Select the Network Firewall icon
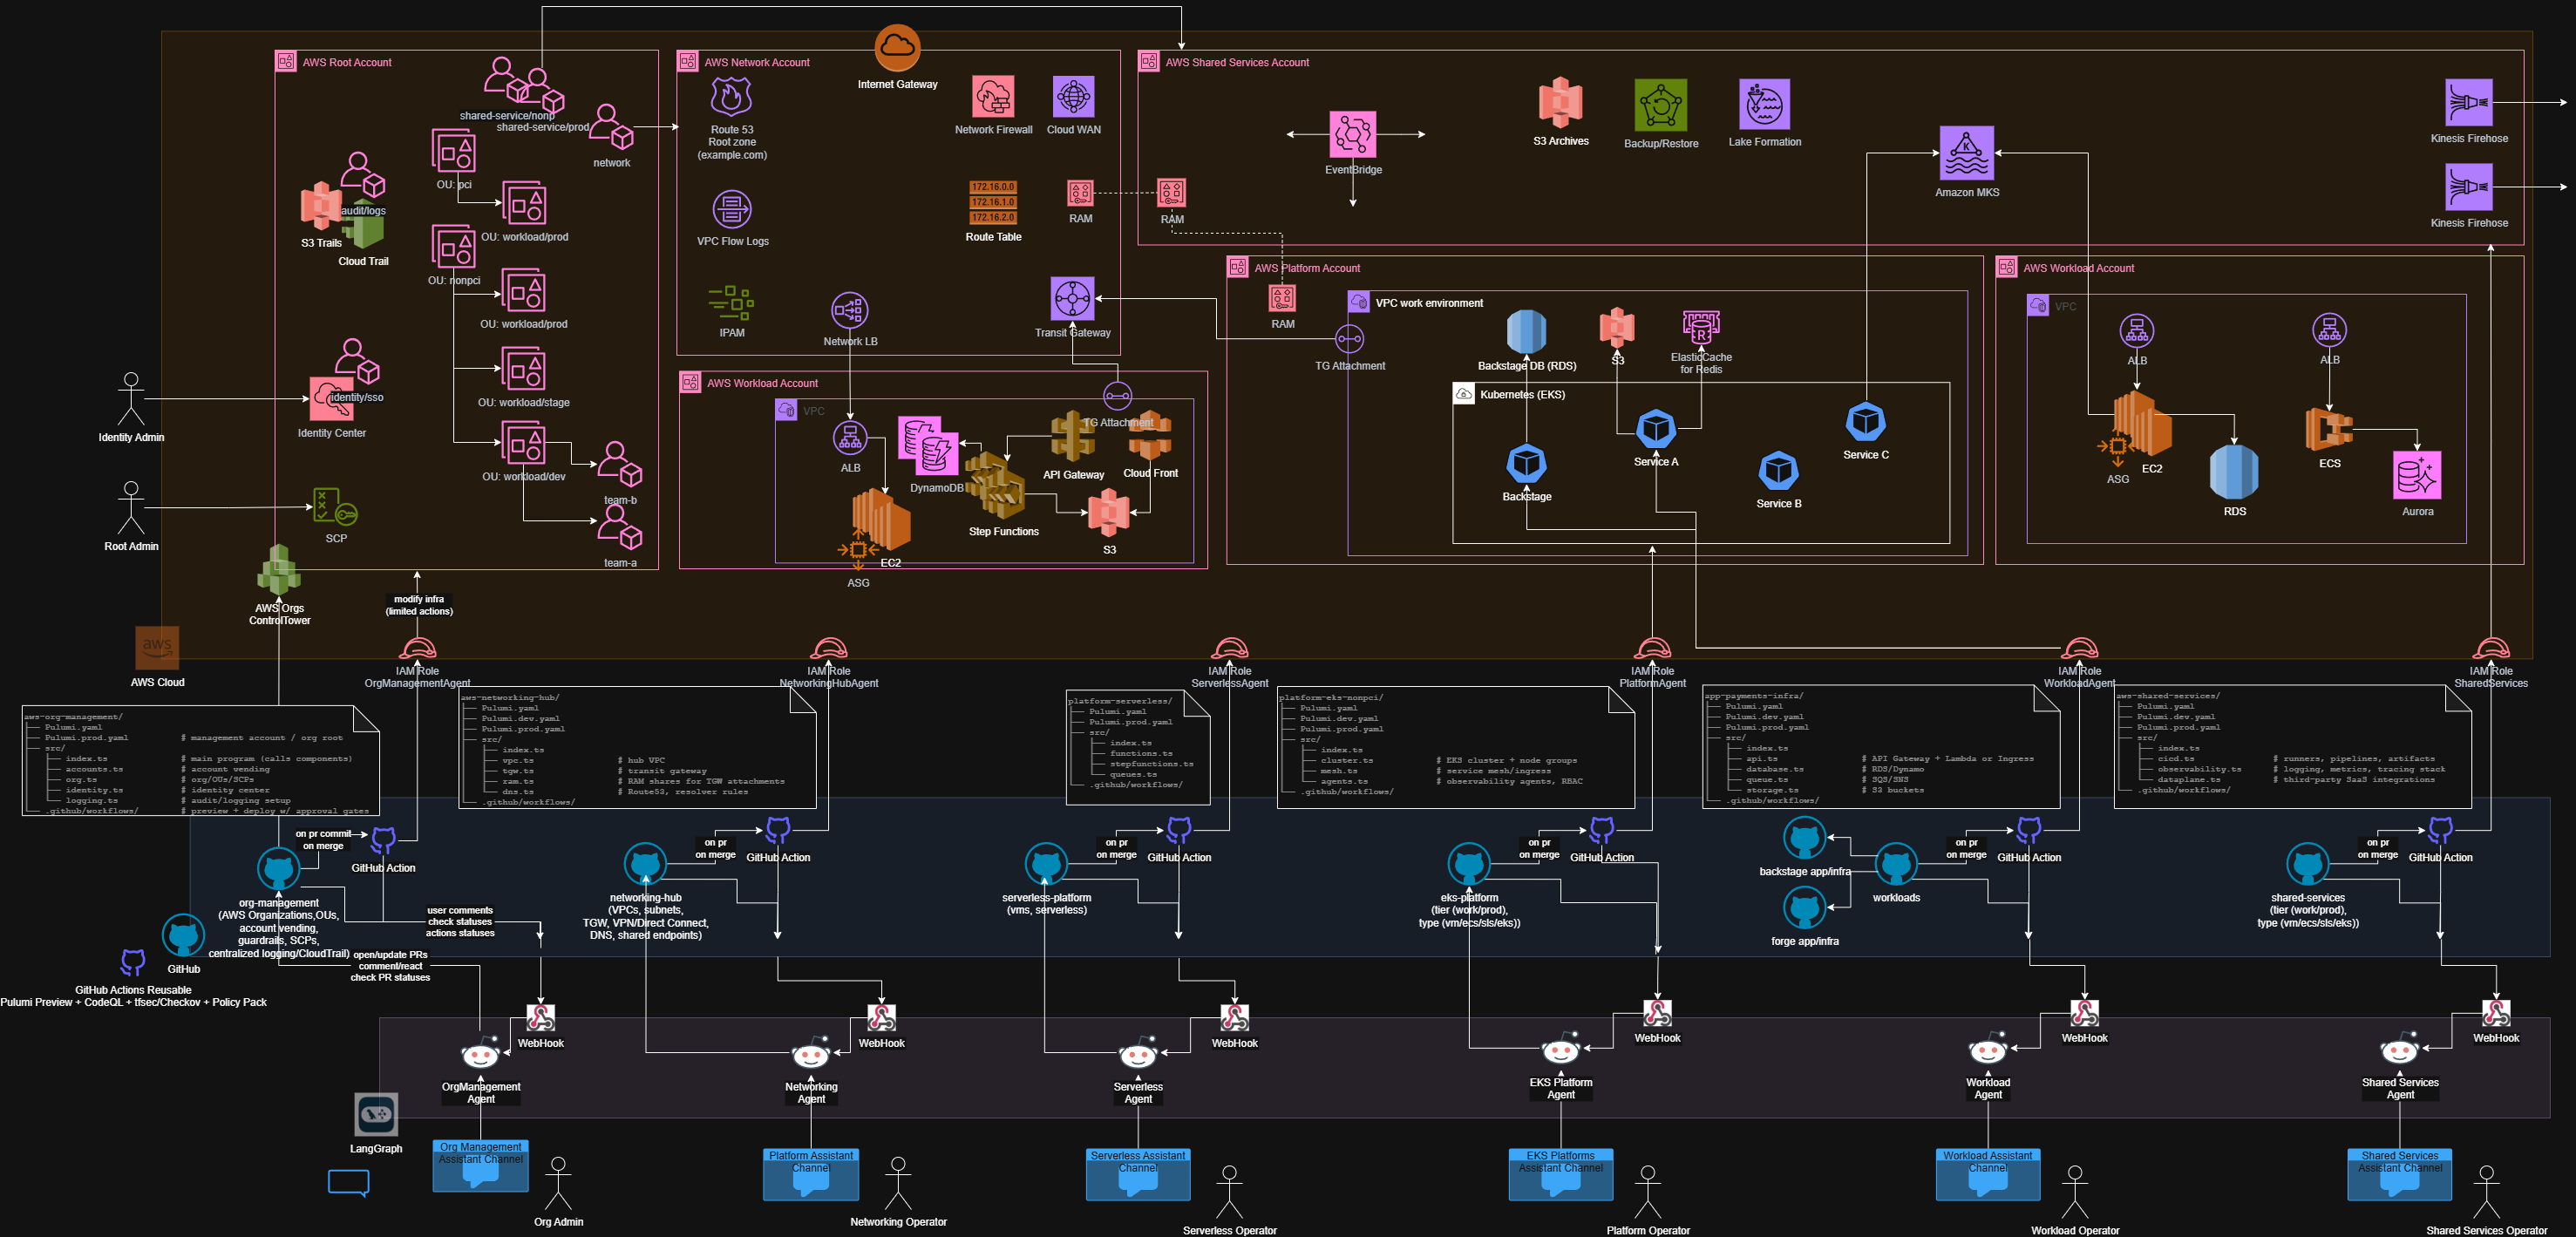The width and height of the screenshot is (2576, 1237). click(x=993, y=97)
